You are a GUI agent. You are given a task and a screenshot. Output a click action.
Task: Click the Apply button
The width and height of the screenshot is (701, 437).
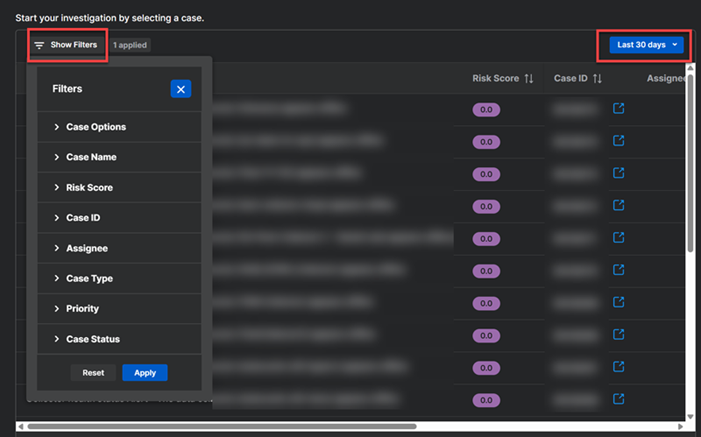point(145,373)
